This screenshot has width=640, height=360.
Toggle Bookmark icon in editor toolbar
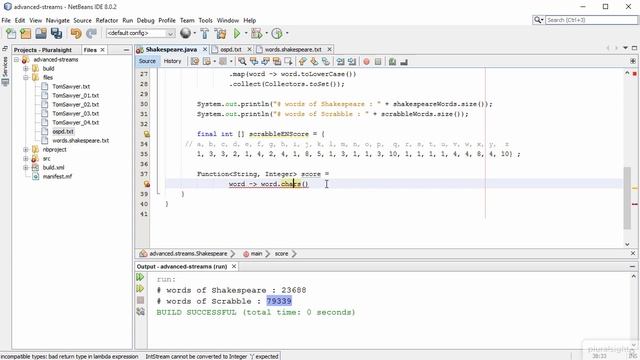click(x=326, y=62)
